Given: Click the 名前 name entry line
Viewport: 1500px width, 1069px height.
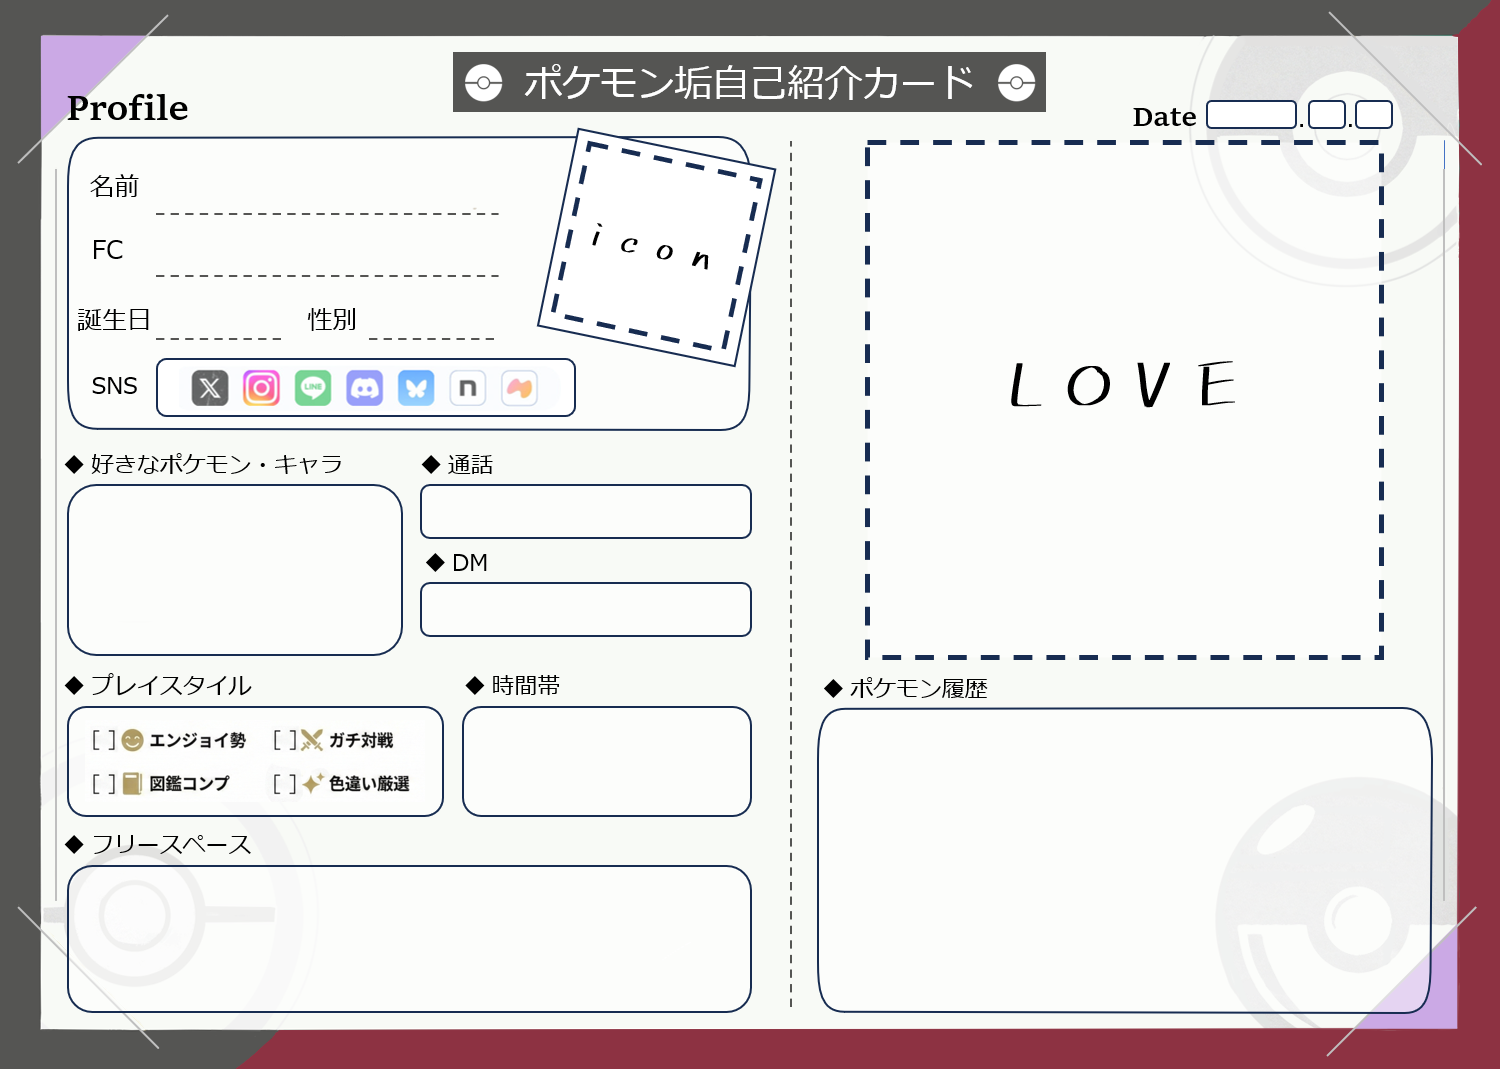Looking at the screenshot, I should (x=327, y=210).
